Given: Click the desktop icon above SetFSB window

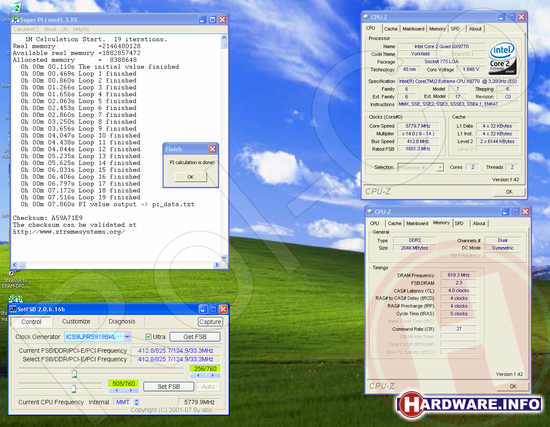Looking at the screenshot, I should [16, 299].
